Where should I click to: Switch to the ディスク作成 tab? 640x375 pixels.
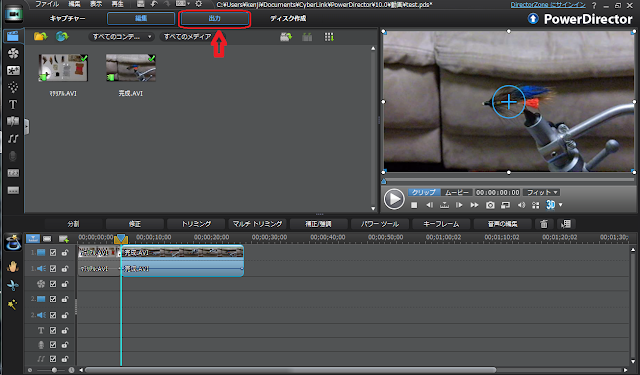pos(288,19)
